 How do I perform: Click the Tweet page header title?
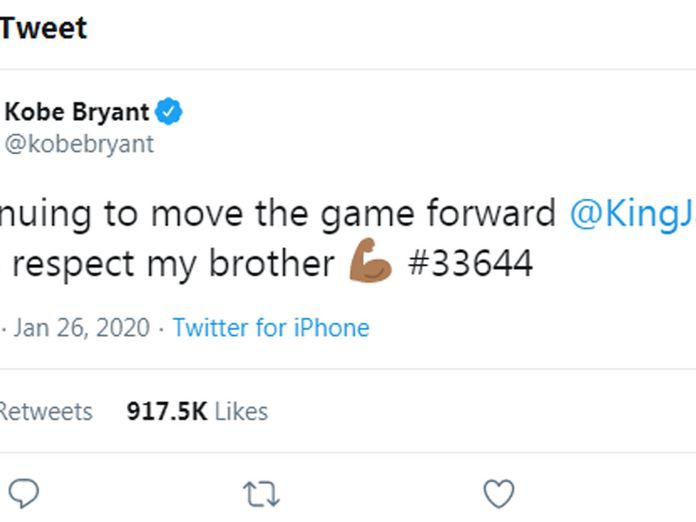tap(43, 28)
